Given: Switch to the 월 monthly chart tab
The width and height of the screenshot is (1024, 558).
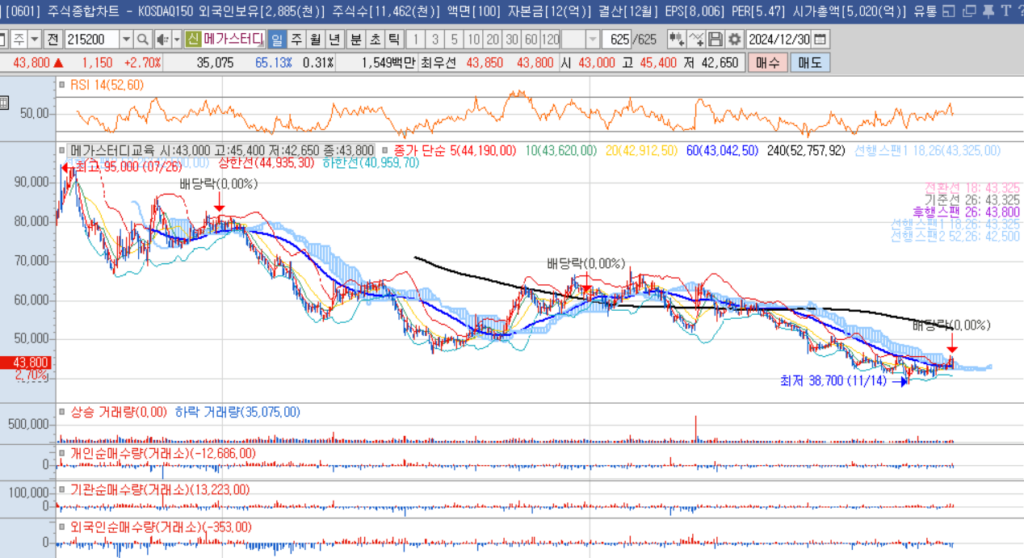Looking at the screenshot, I should (x=315, y=39).
